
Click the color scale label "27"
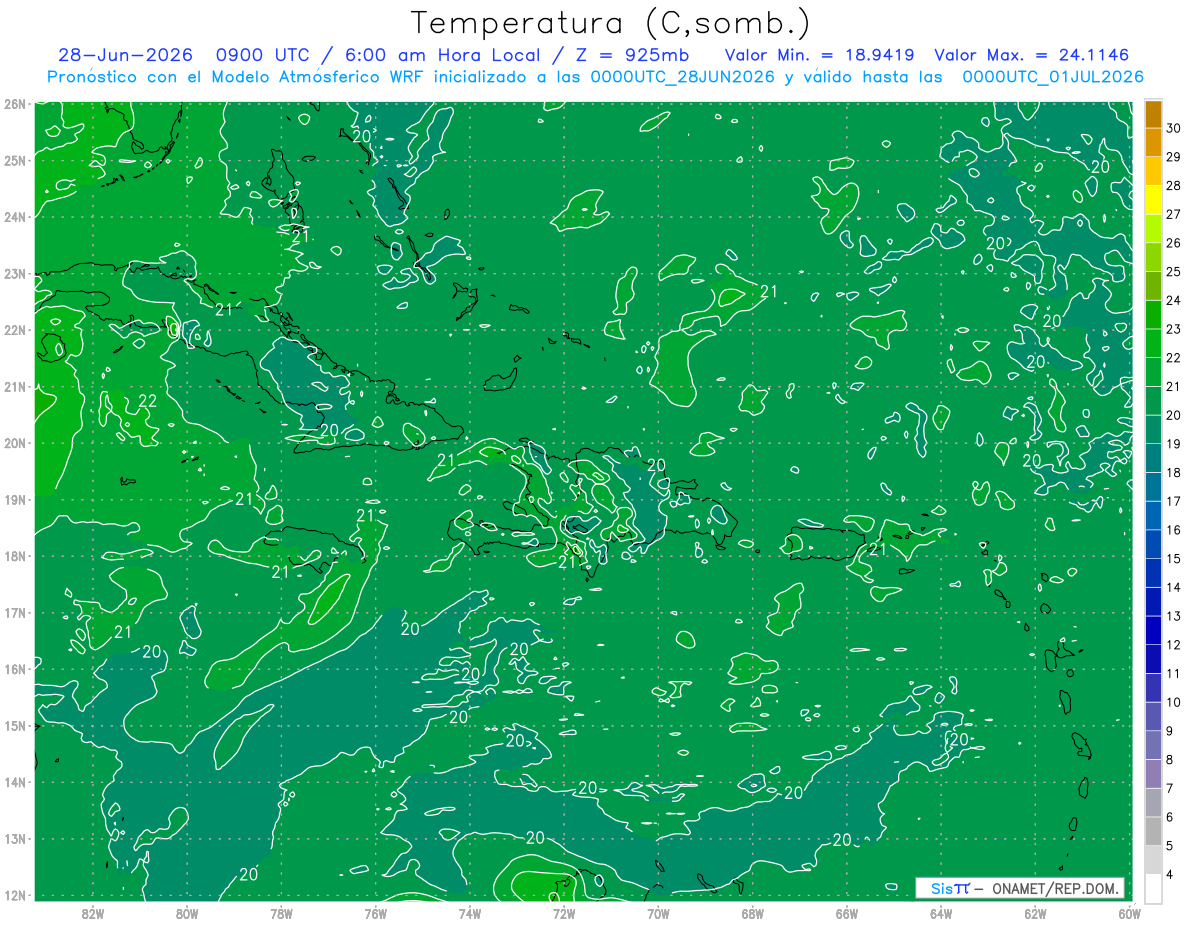click(x=1174, y=215)
